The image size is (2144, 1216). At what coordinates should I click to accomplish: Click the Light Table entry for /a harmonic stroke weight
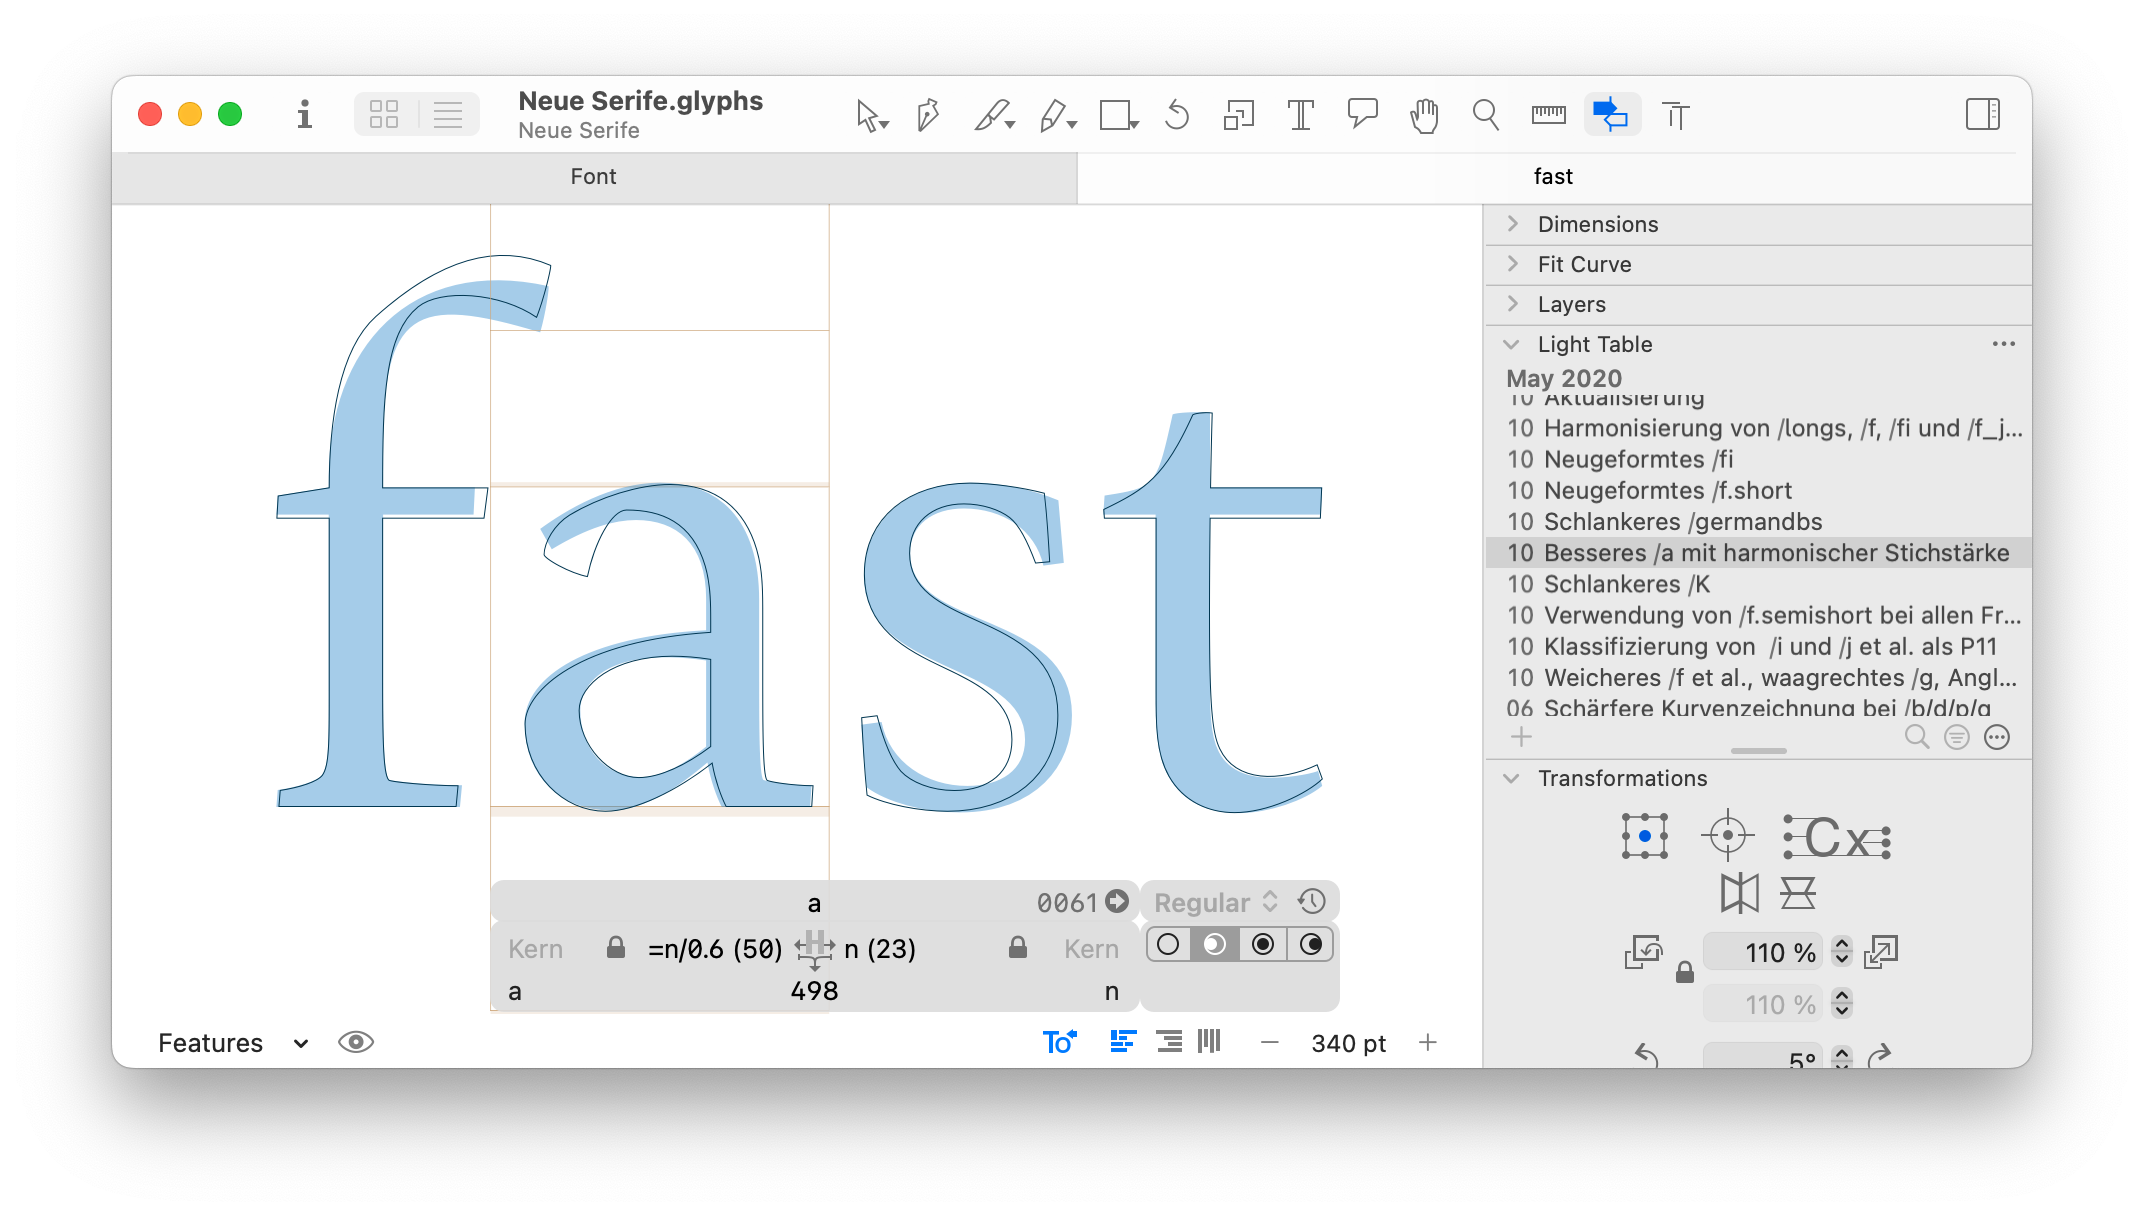coord(1761,552)
